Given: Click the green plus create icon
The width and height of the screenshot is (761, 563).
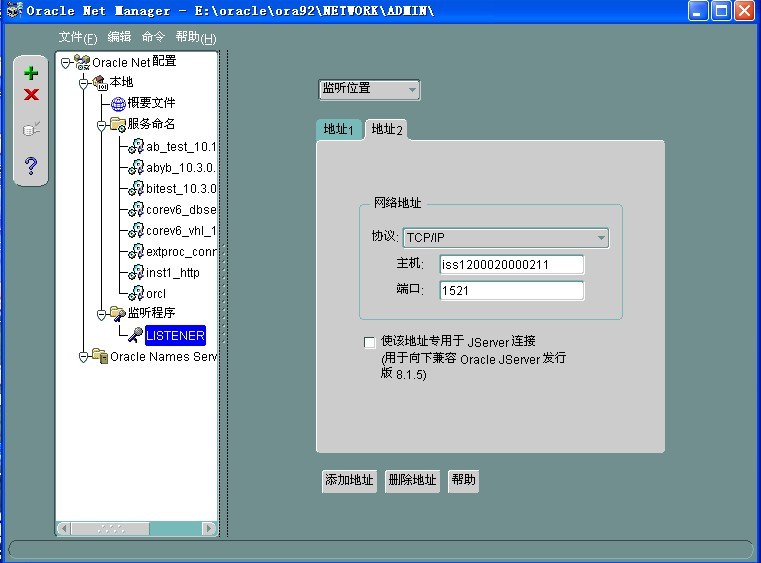Looking at the screenshot, I should point(31,73).
